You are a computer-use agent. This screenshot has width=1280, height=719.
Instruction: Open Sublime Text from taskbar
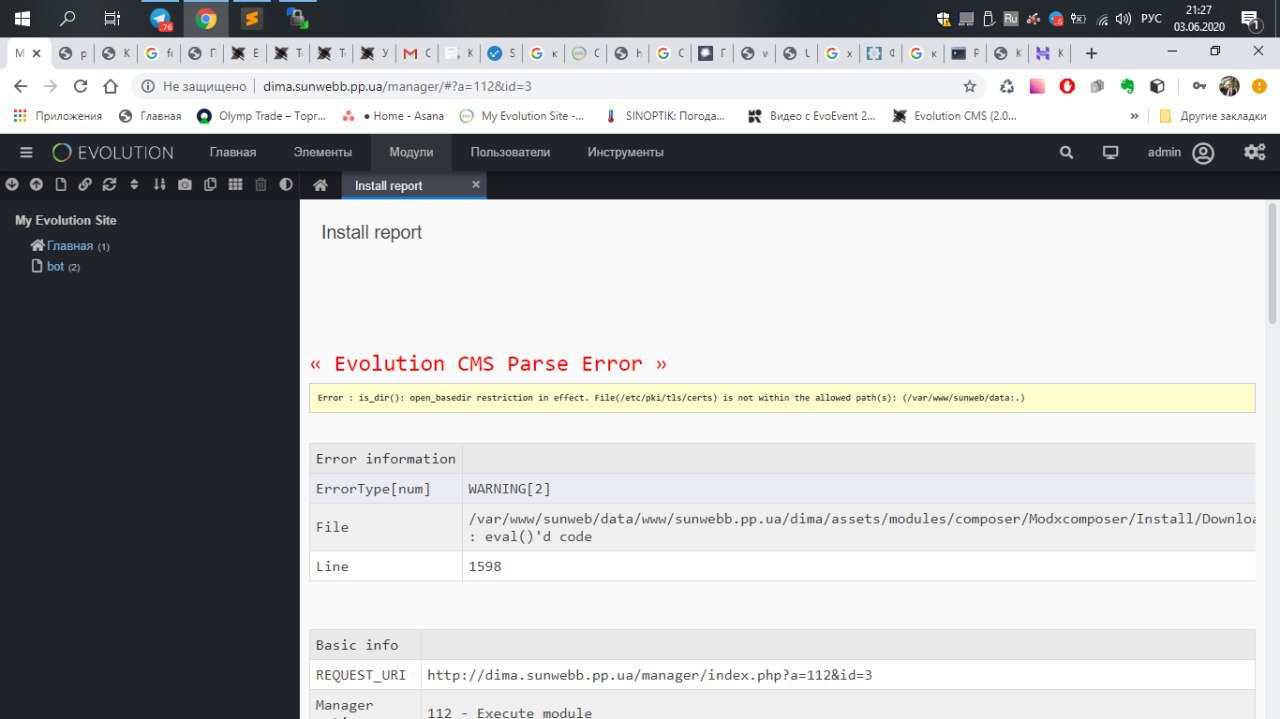click(x=252, y=17)
